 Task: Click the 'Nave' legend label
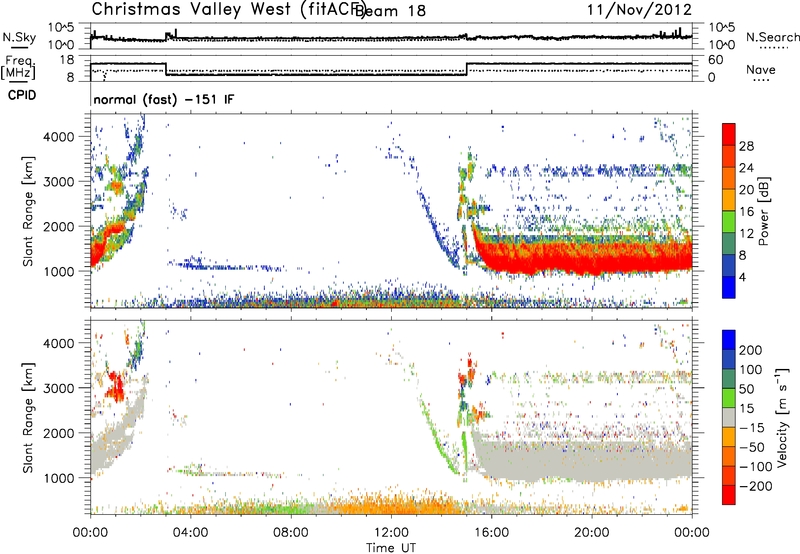point(761,69)
